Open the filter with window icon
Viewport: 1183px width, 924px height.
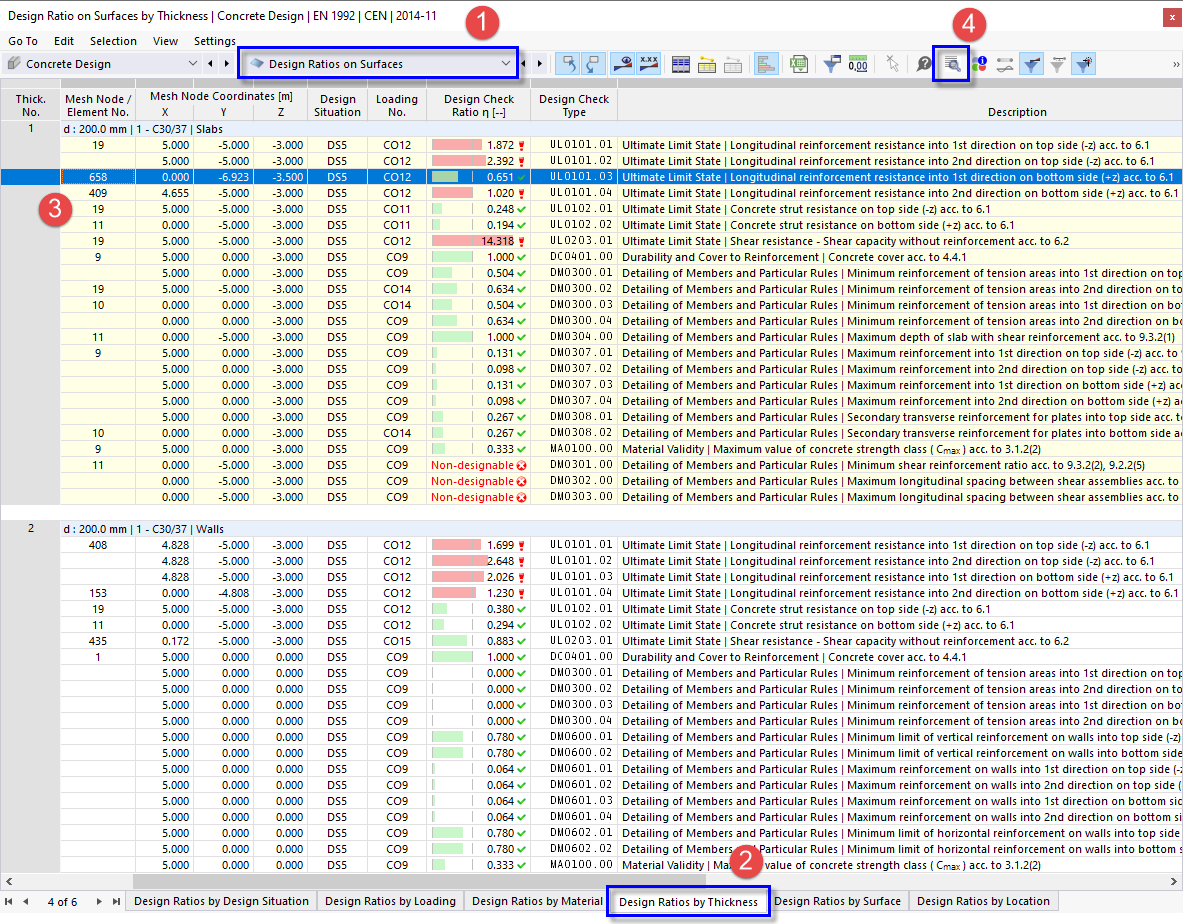click(x=831, y=65)
